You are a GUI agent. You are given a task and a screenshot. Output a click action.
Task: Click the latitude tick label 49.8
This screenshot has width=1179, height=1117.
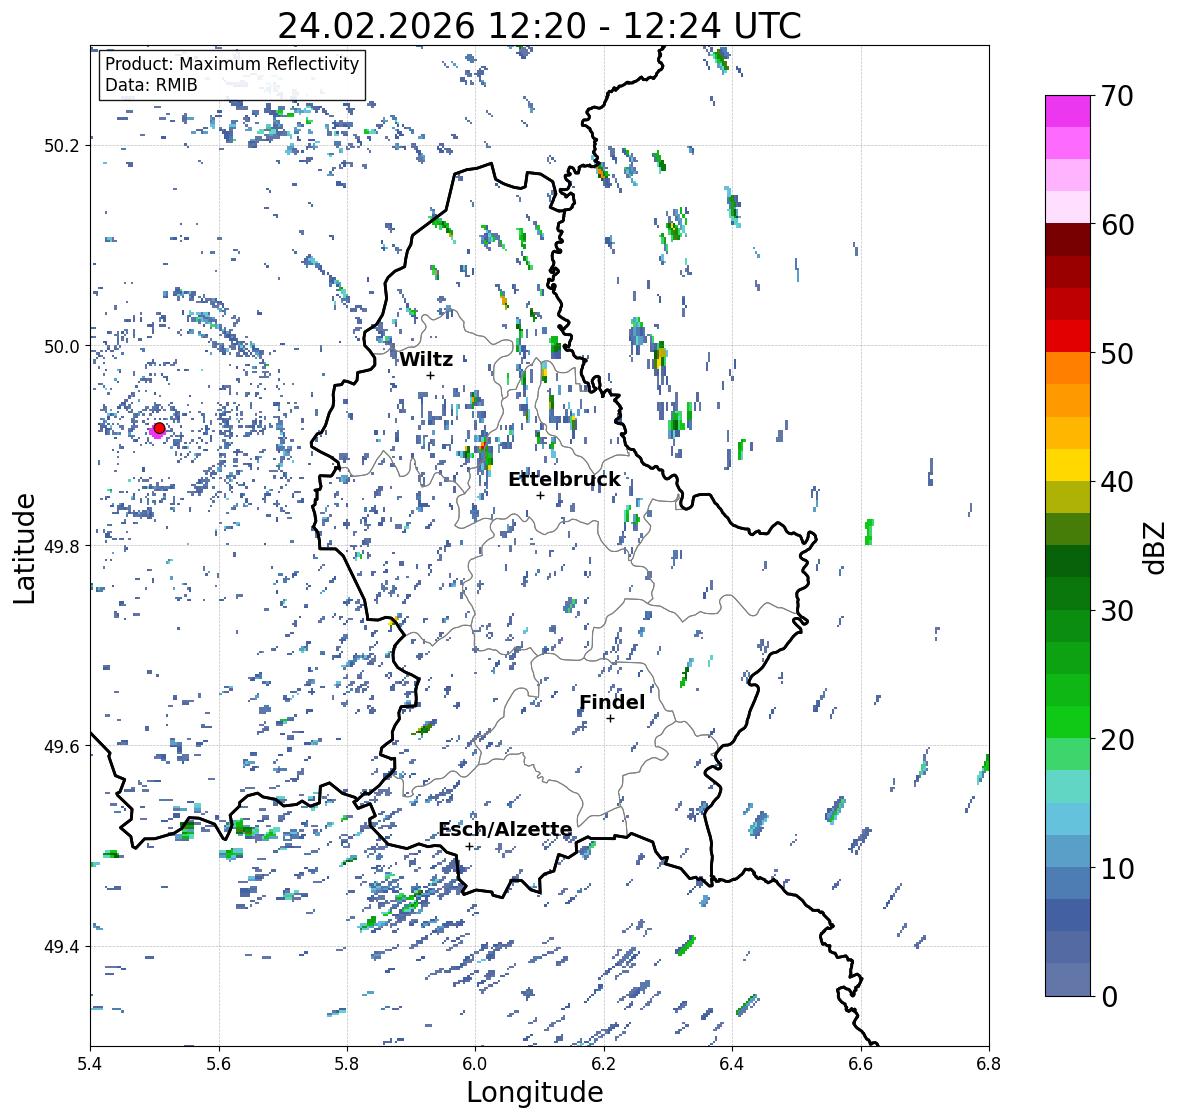click(61, 546)
